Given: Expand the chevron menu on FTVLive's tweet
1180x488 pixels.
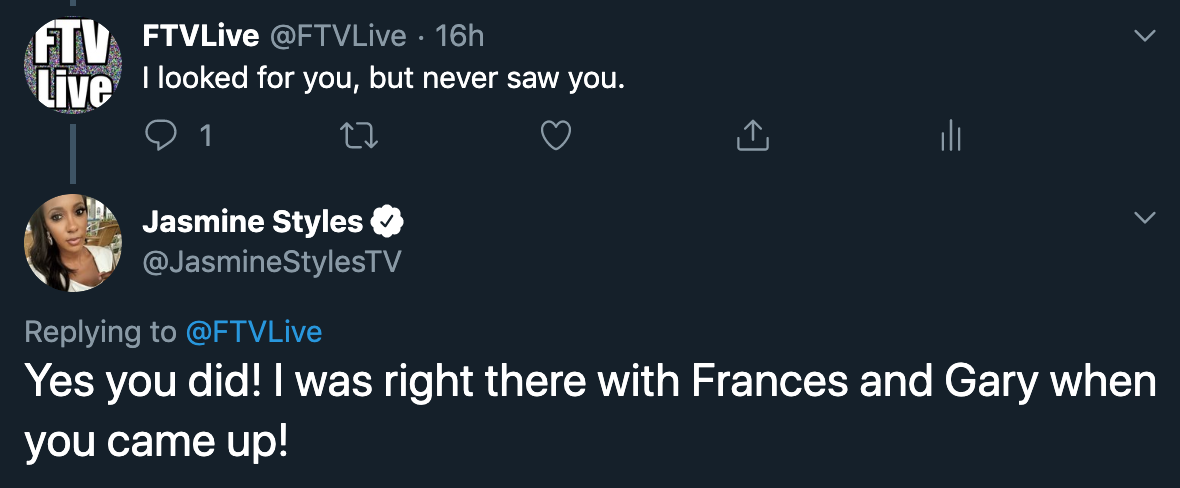Looking at the screenshot, I should pos(1144,36).
